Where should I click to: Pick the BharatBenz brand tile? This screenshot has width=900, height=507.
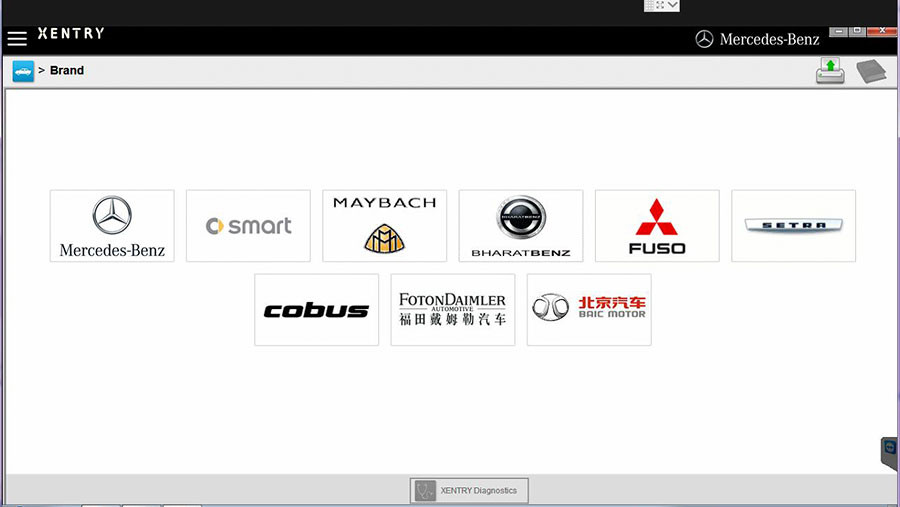click(x=520, y=226)
